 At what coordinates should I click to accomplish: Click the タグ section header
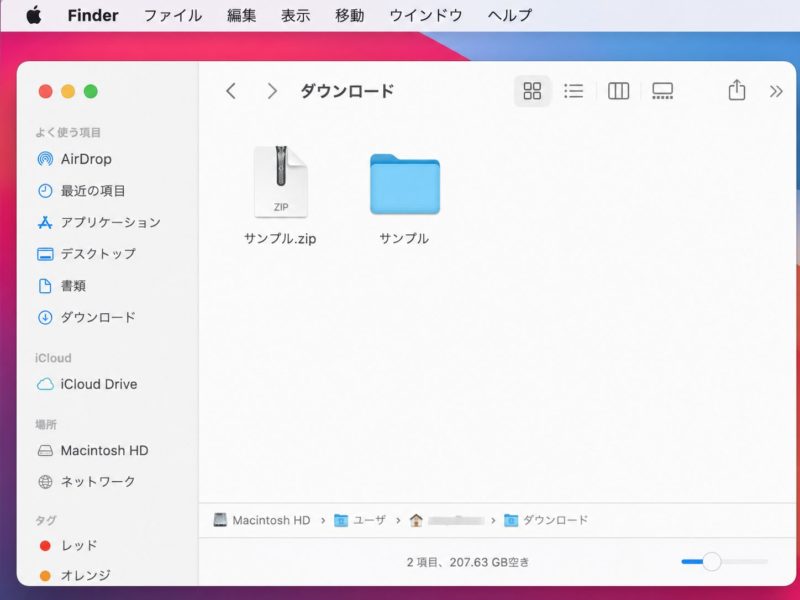[x=46, y=520]
